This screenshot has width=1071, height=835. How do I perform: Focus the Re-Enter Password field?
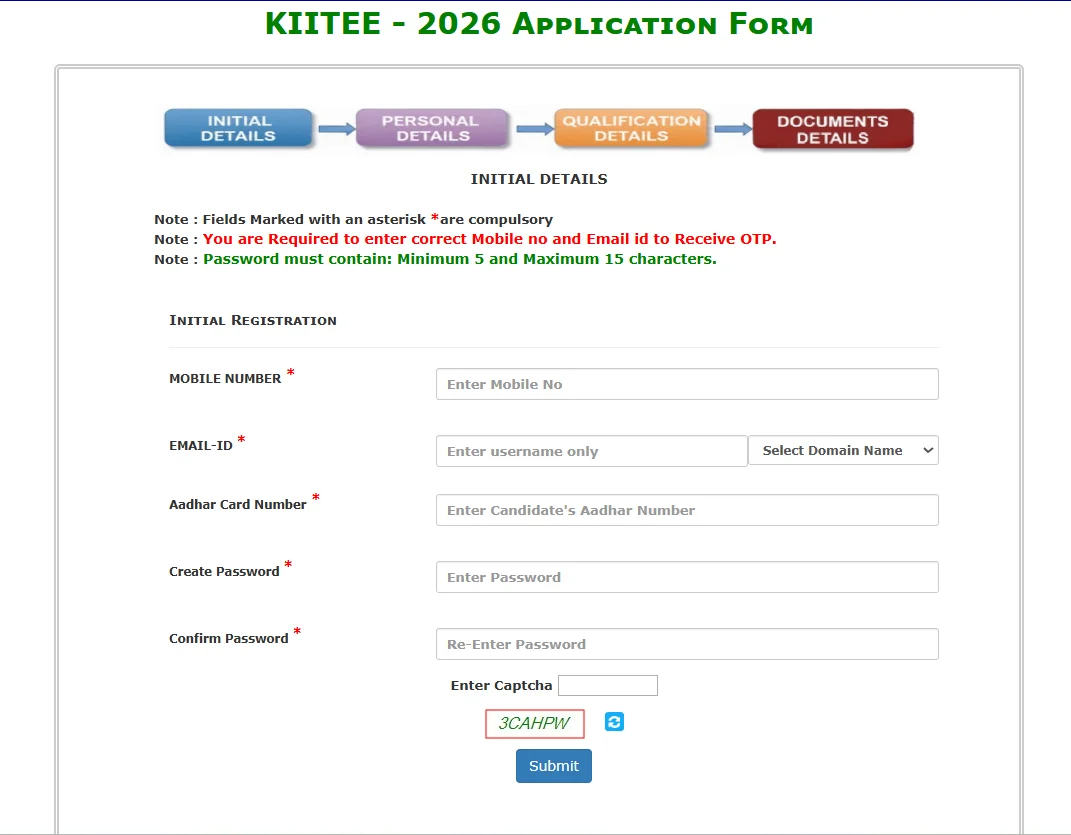point(687,644)
